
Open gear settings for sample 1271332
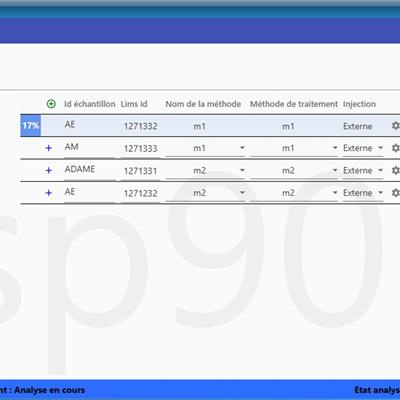pos(396,126)
